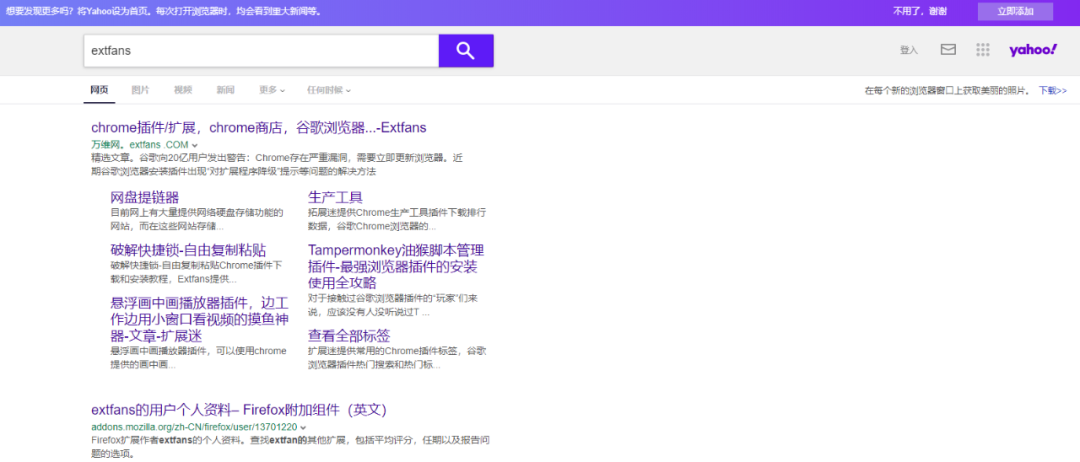This screenshot has width=1080, height=462.
Task: Click the 在每个新的浏览器窗口上获取美丽的照片 text
Action: click(947, 90)
